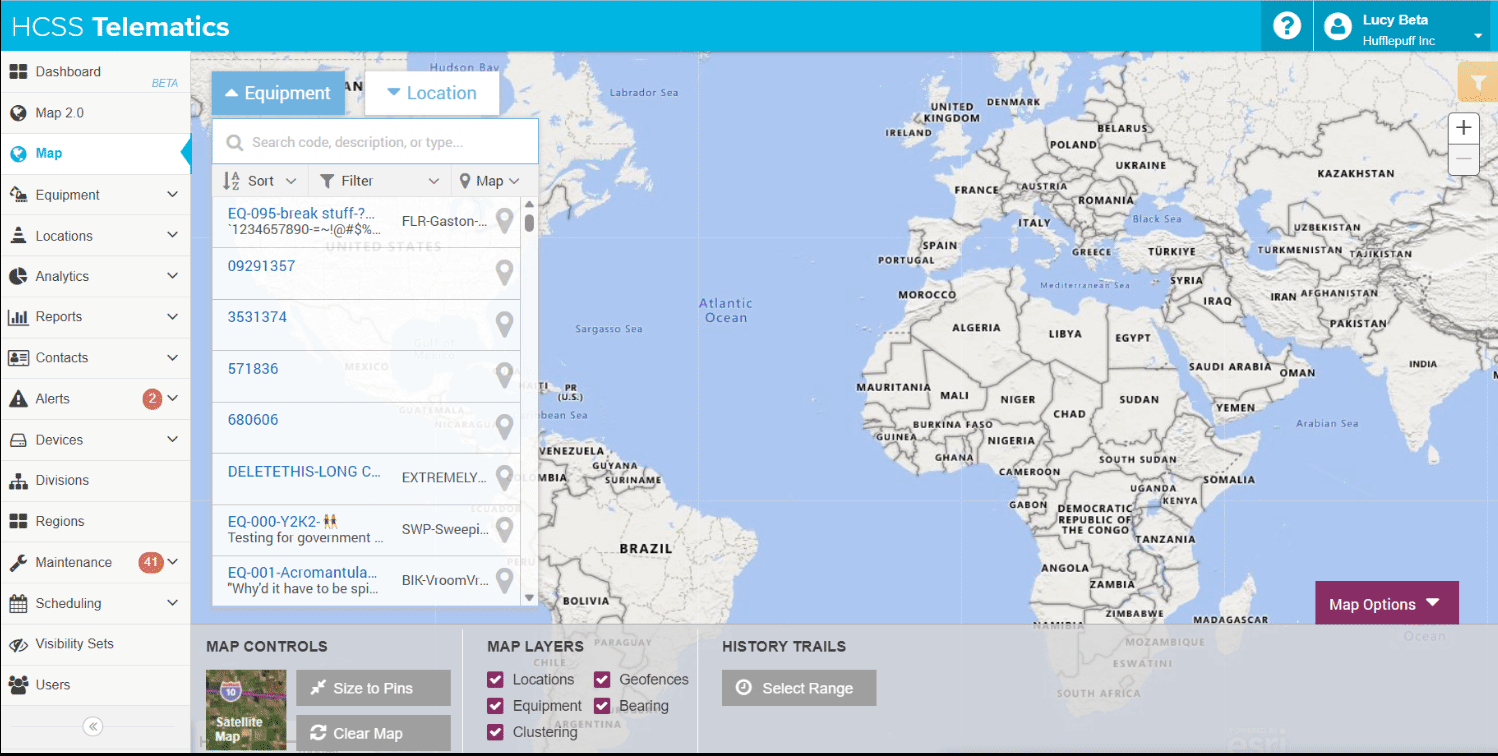Toggle the Map Options panel
Screen dimensions: 1498x756
point(1386,604)
